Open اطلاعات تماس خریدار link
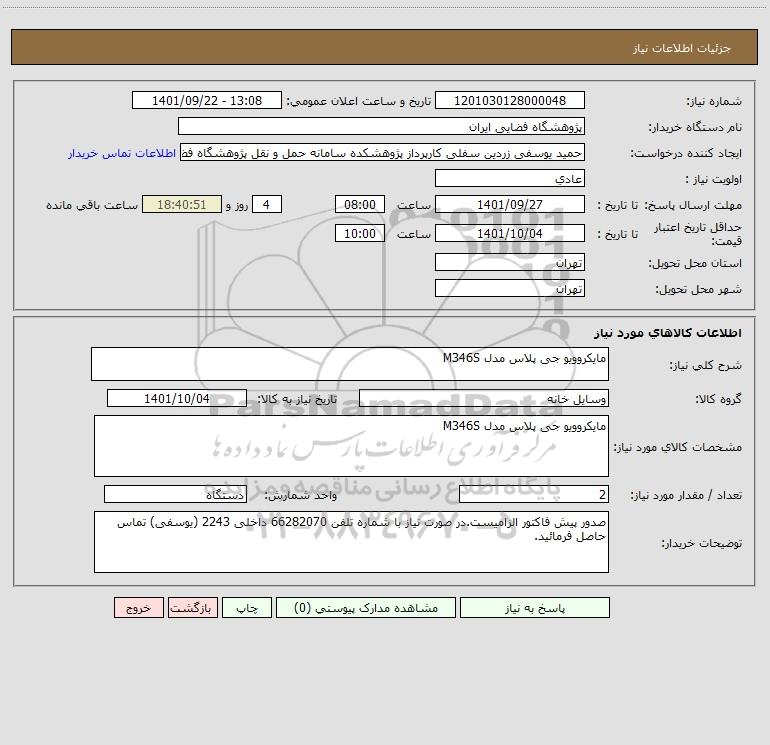The width and height of the screenshot is (770, 745). click(122, 153)
